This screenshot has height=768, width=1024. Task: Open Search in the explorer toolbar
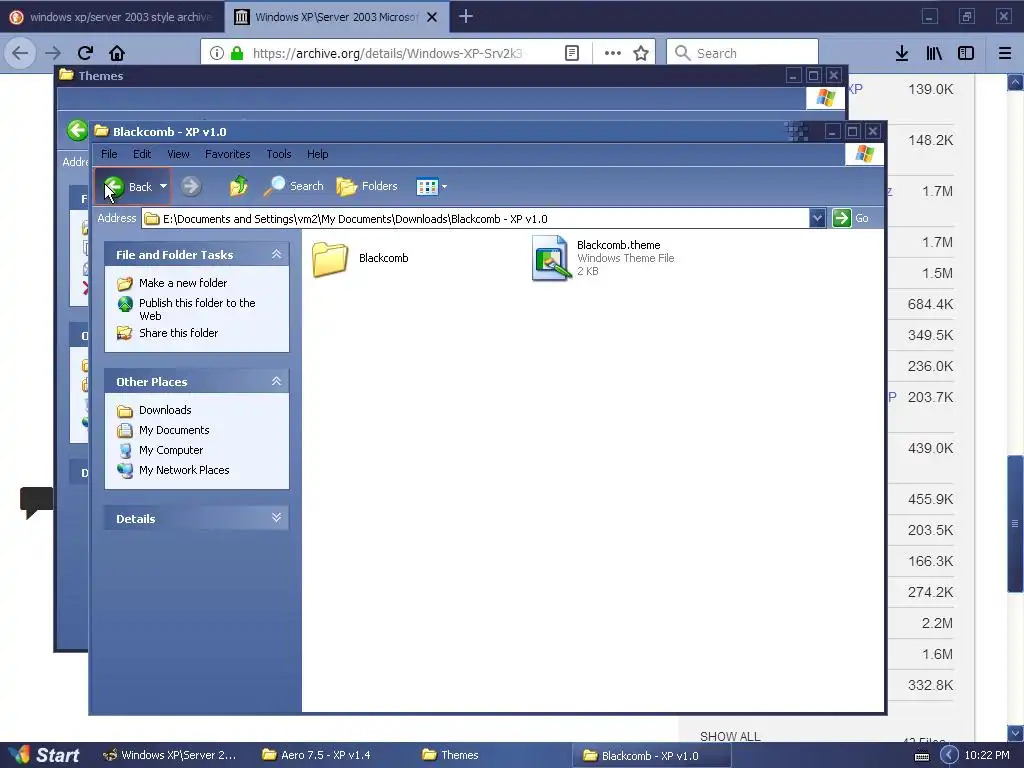pyautogui.click(x=293, y=186)
